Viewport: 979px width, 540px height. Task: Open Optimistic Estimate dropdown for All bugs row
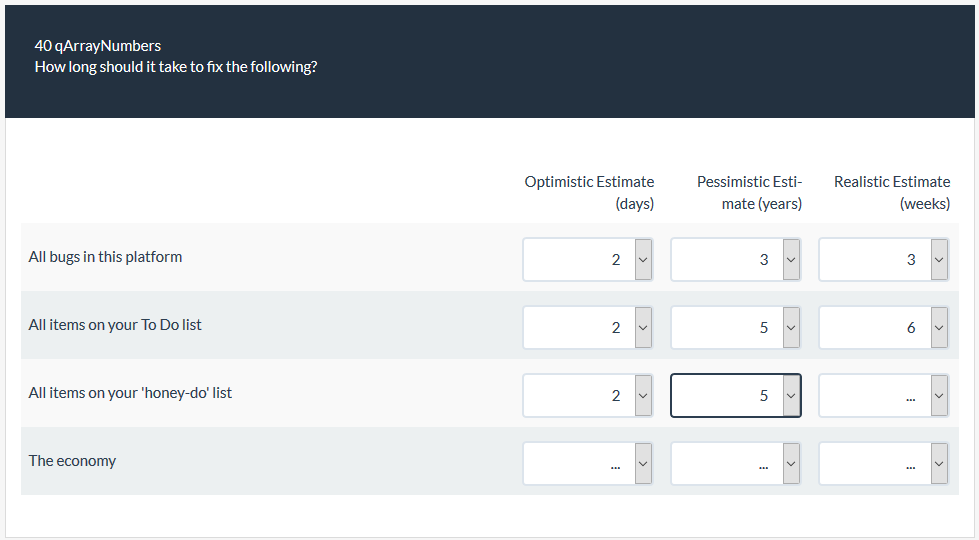[588, 259]
